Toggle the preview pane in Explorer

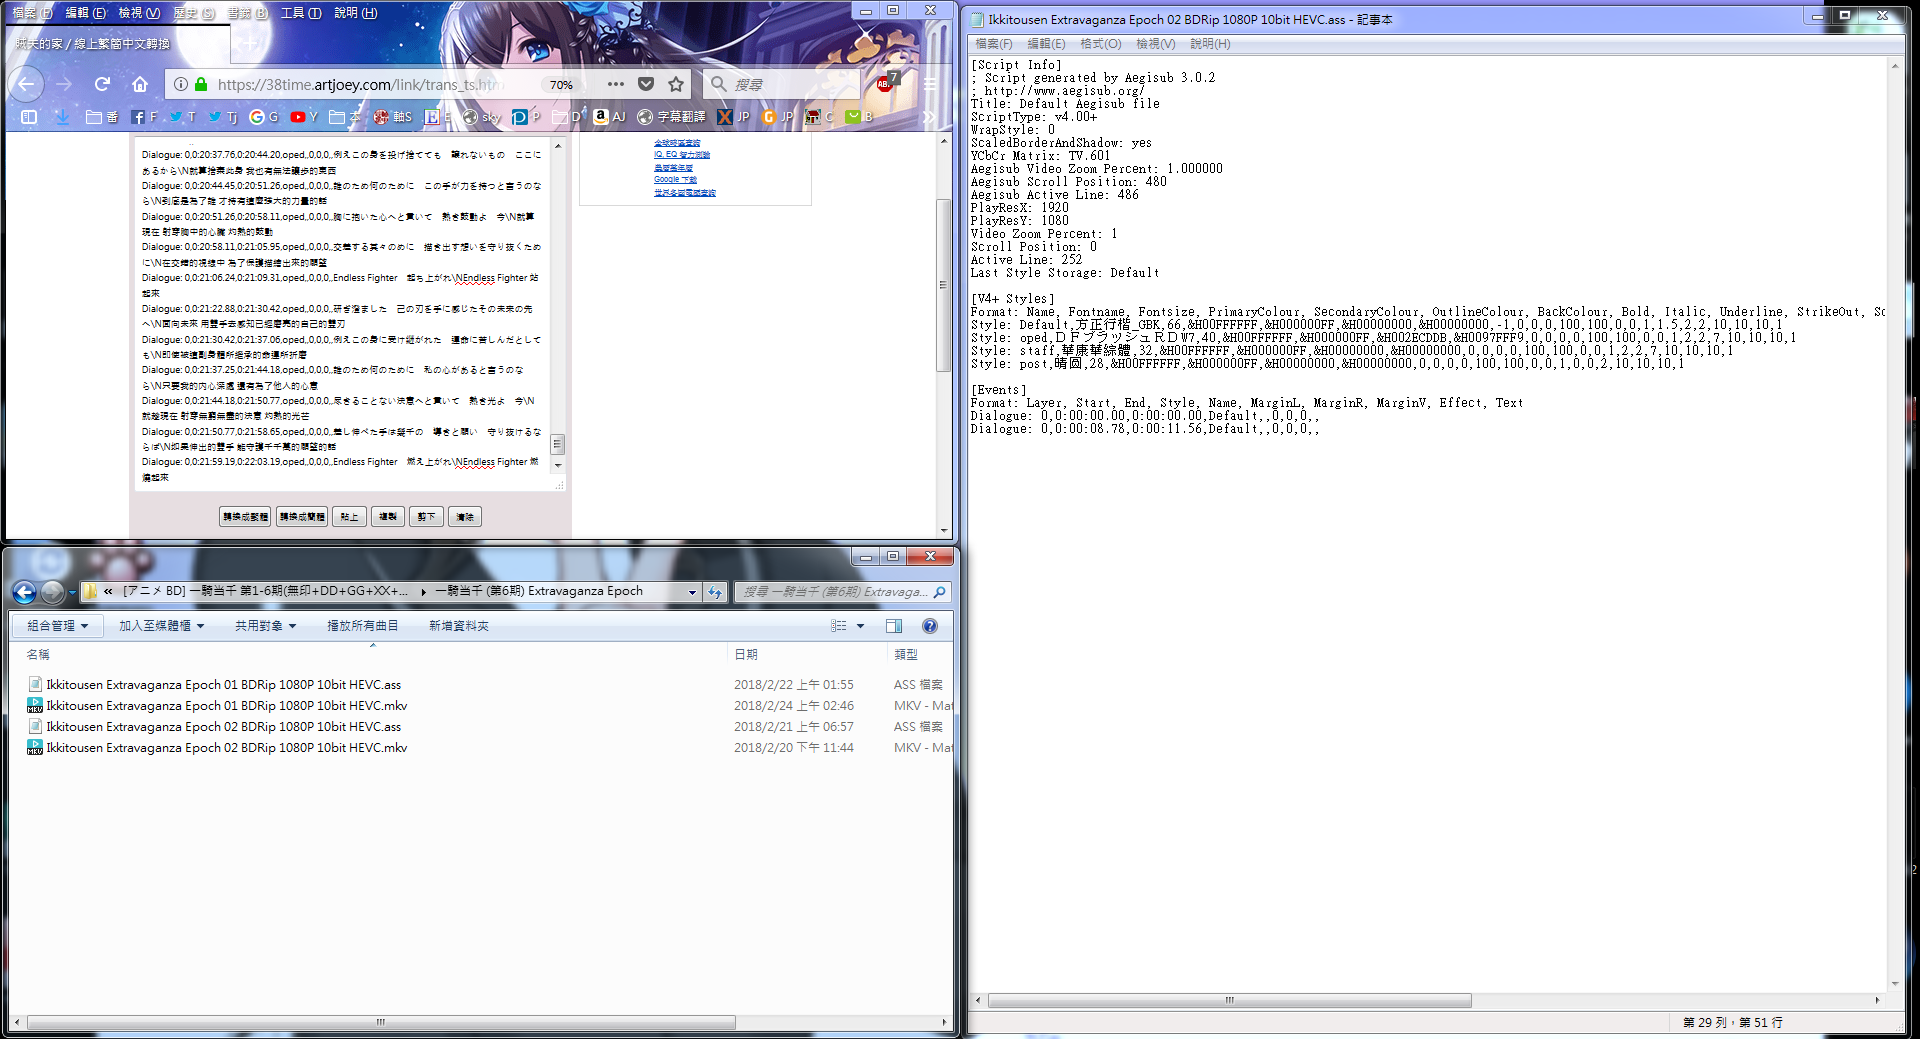pyautogui.click(x=894, y=626)
